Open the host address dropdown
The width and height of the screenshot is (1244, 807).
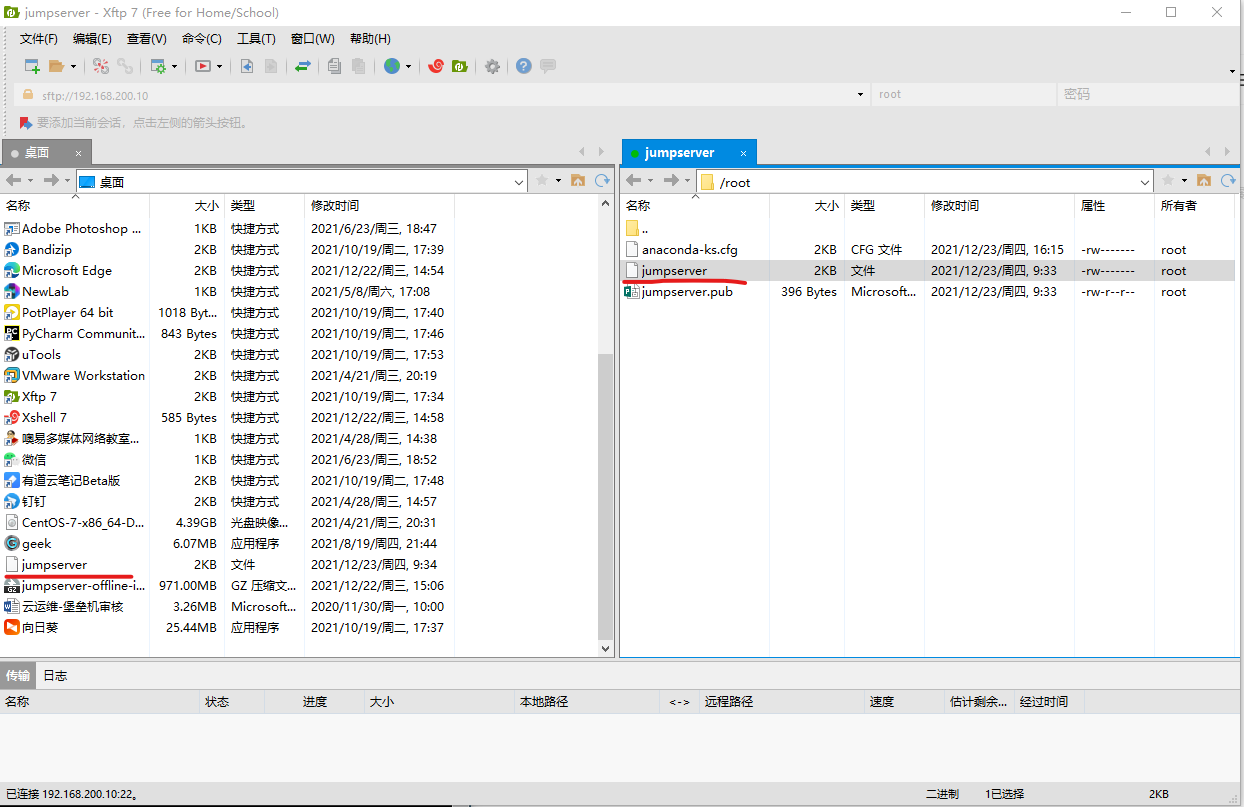pos(861,95)
